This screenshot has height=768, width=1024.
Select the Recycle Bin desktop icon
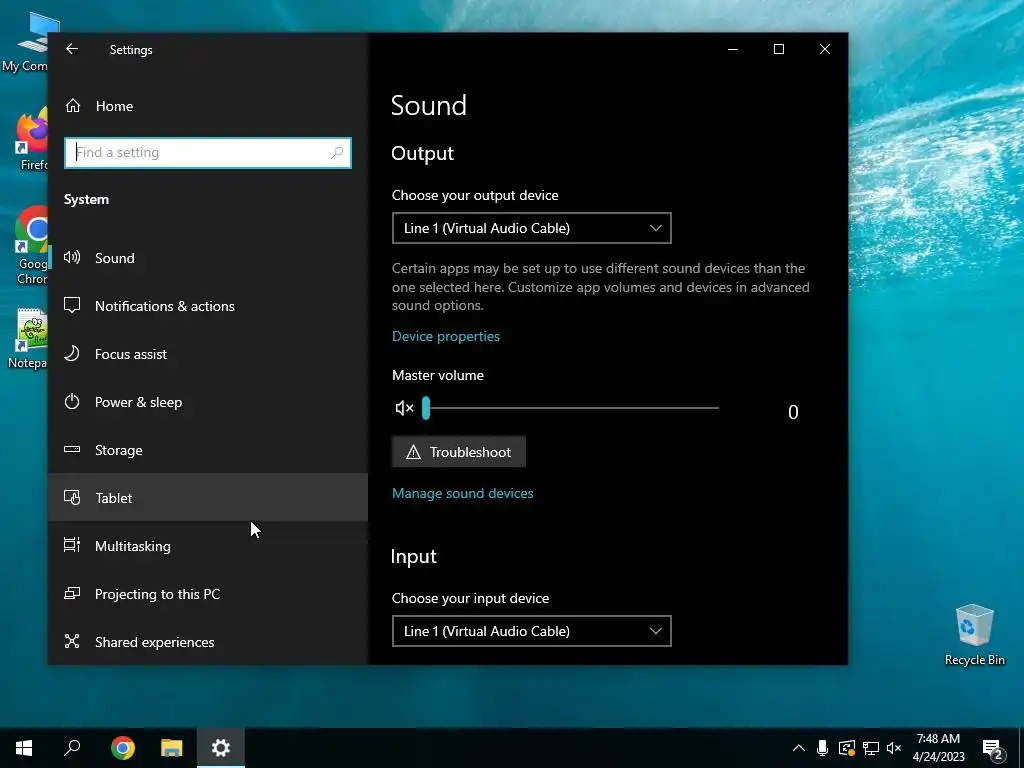pyautogui.click(x=974, y=635)
